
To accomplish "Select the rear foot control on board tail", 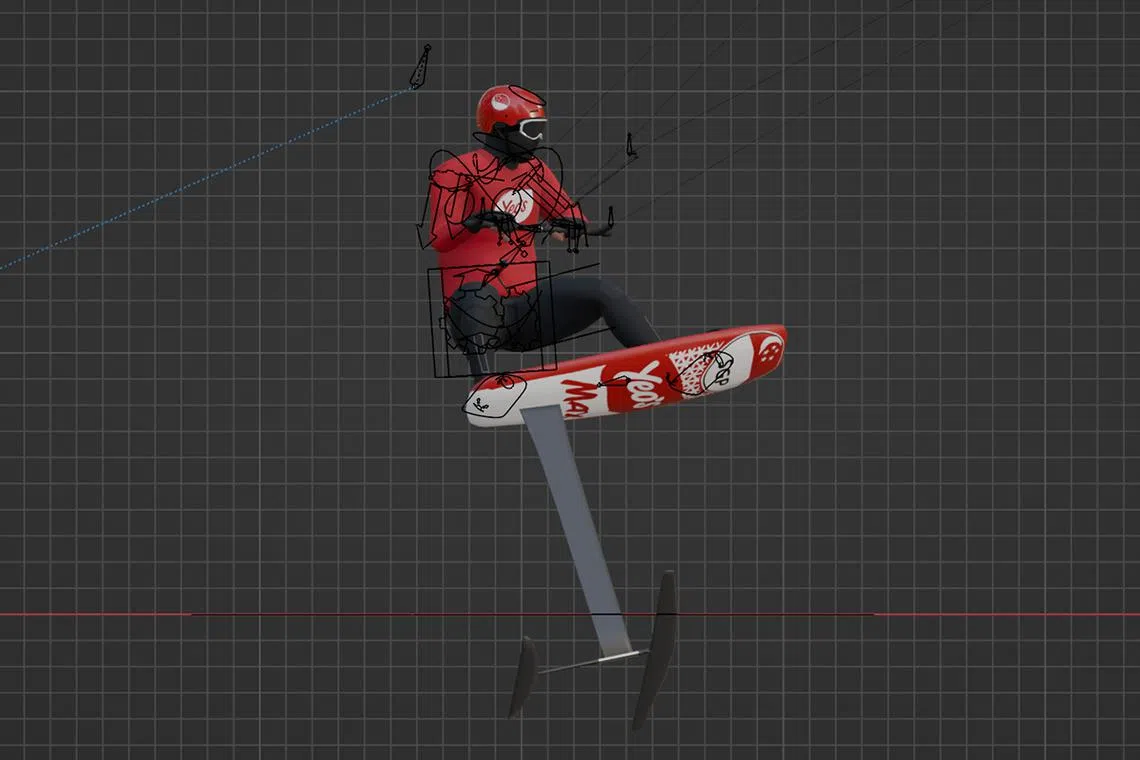I will 495,395.
